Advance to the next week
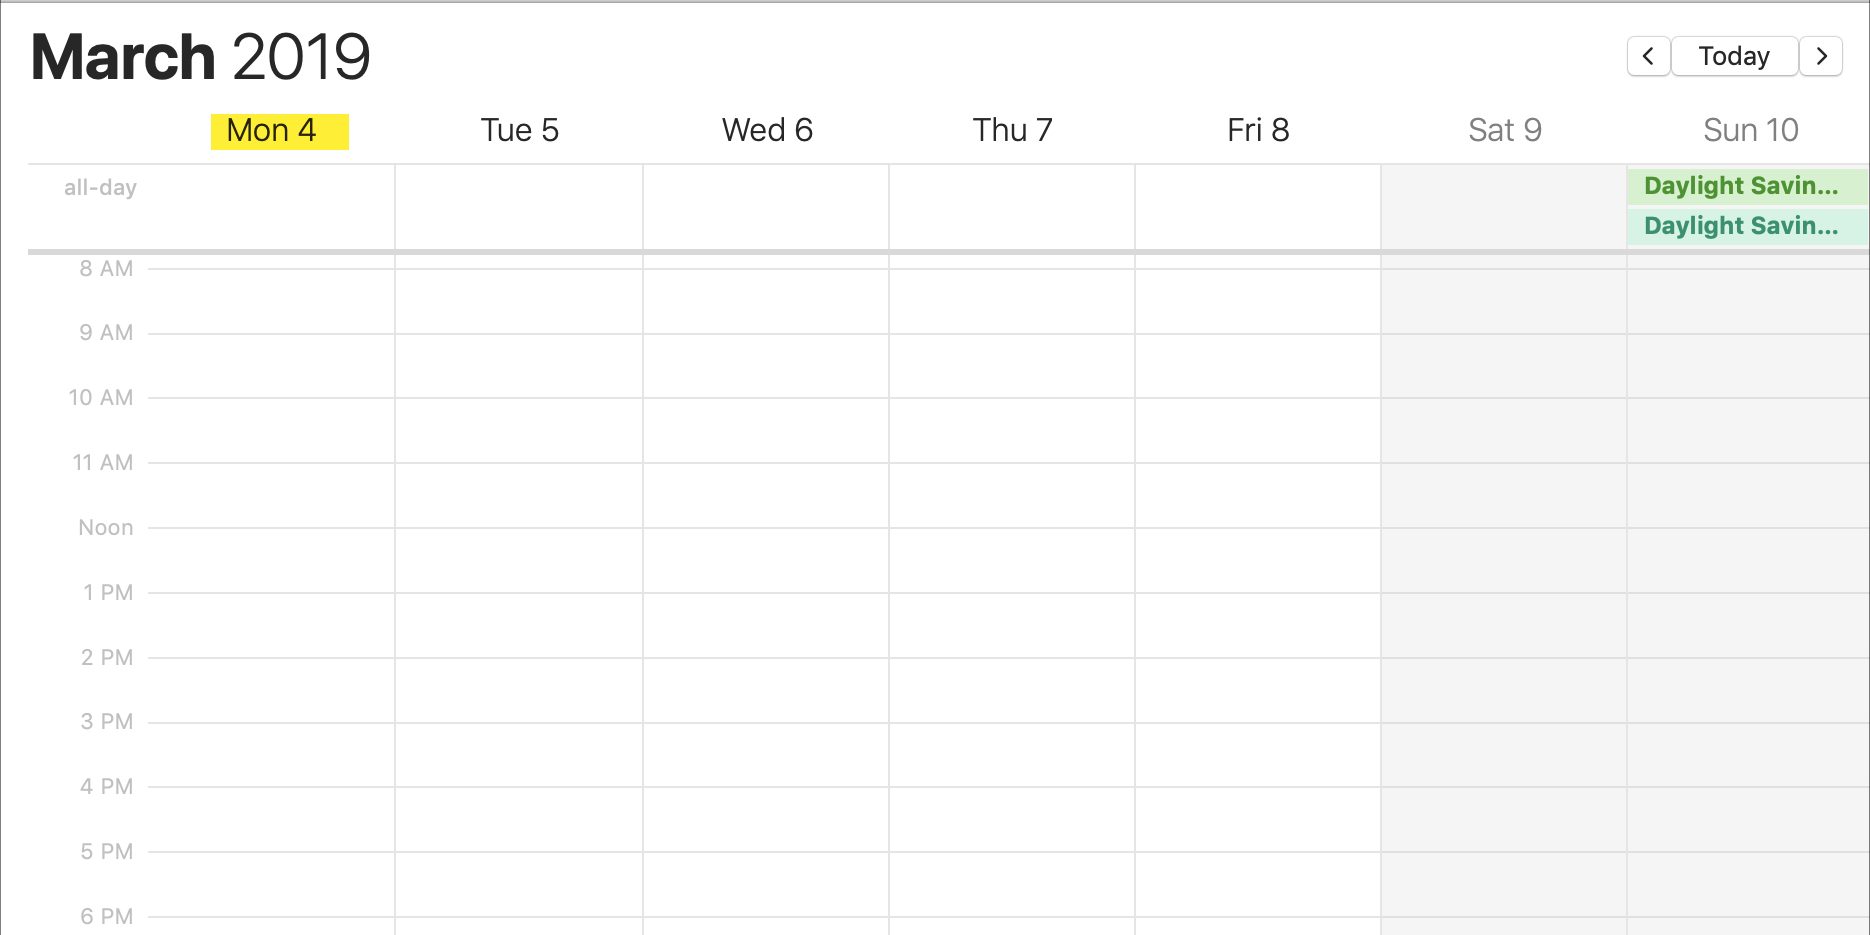The height and width of the screenshot is (935, 1870). [1821, 56]
